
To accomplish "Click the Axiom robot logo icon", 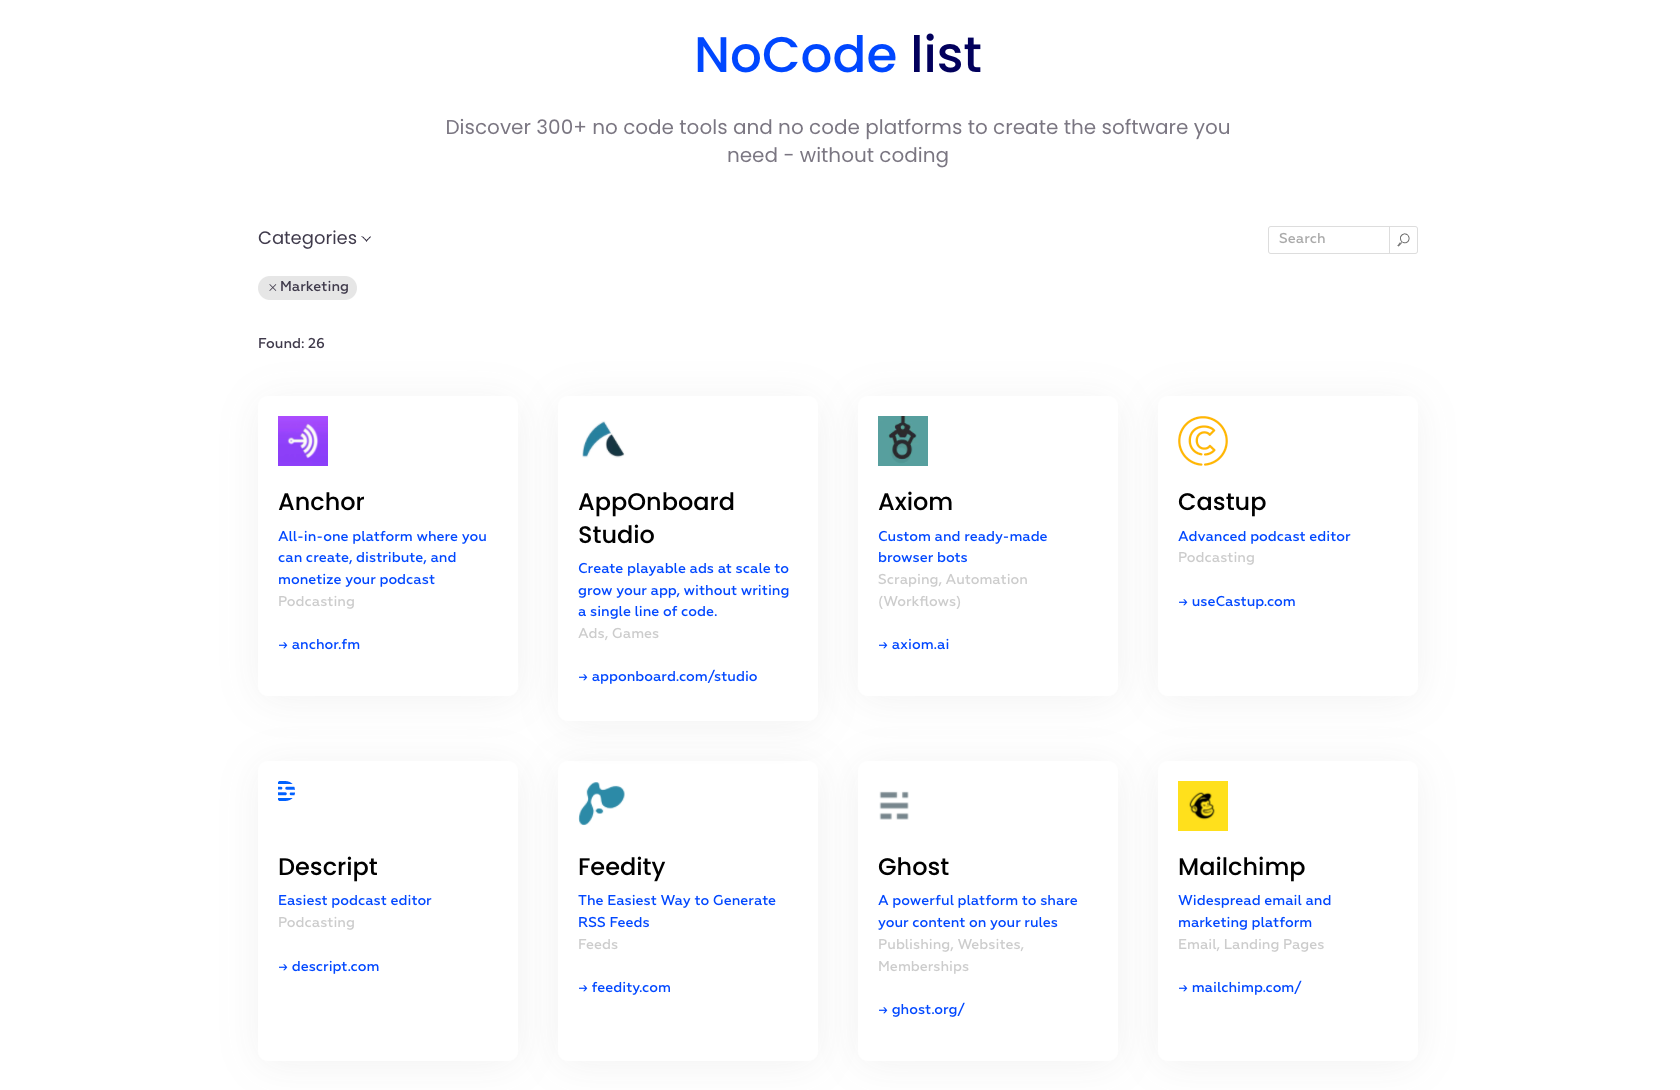I will click(903, 441).
